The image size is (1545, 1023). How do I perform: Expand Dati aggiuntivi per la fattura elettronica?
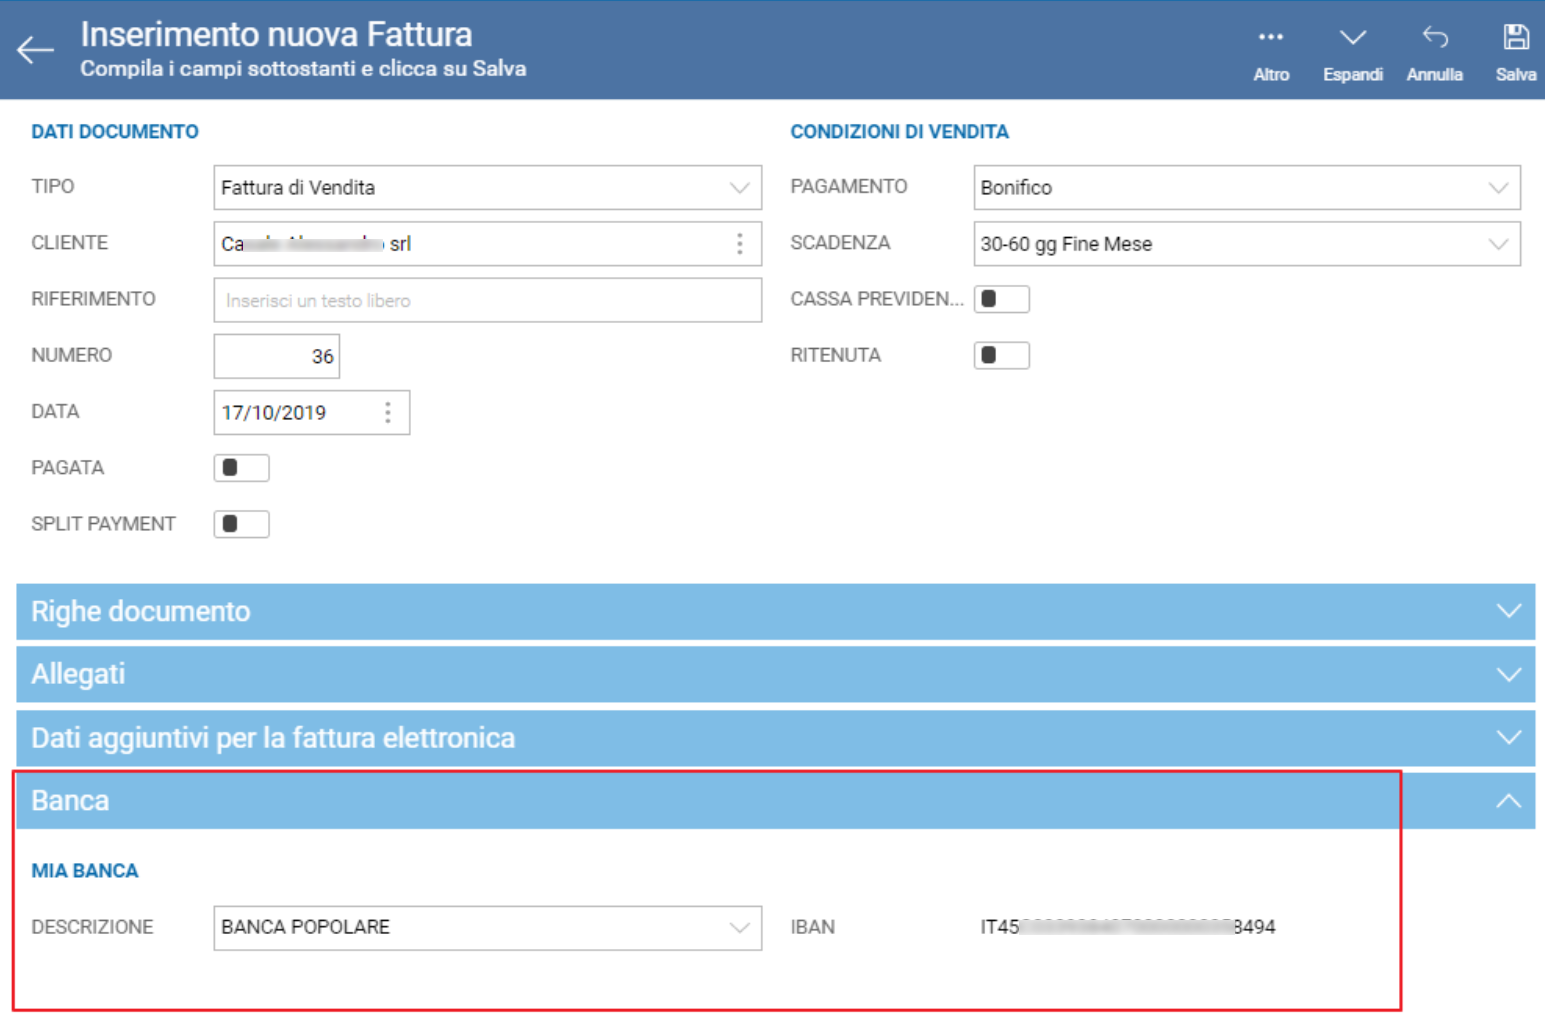pos(775,738)
